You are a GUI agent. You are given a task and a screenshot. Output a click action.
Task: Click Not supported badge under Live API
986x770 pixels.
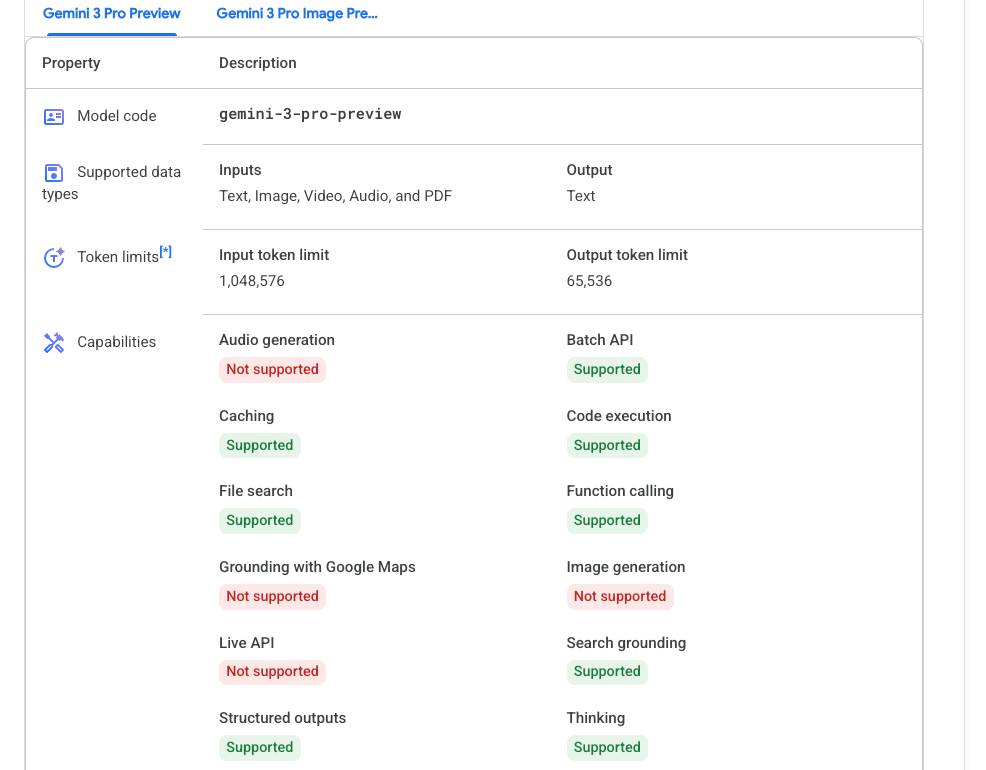[272, 671]
